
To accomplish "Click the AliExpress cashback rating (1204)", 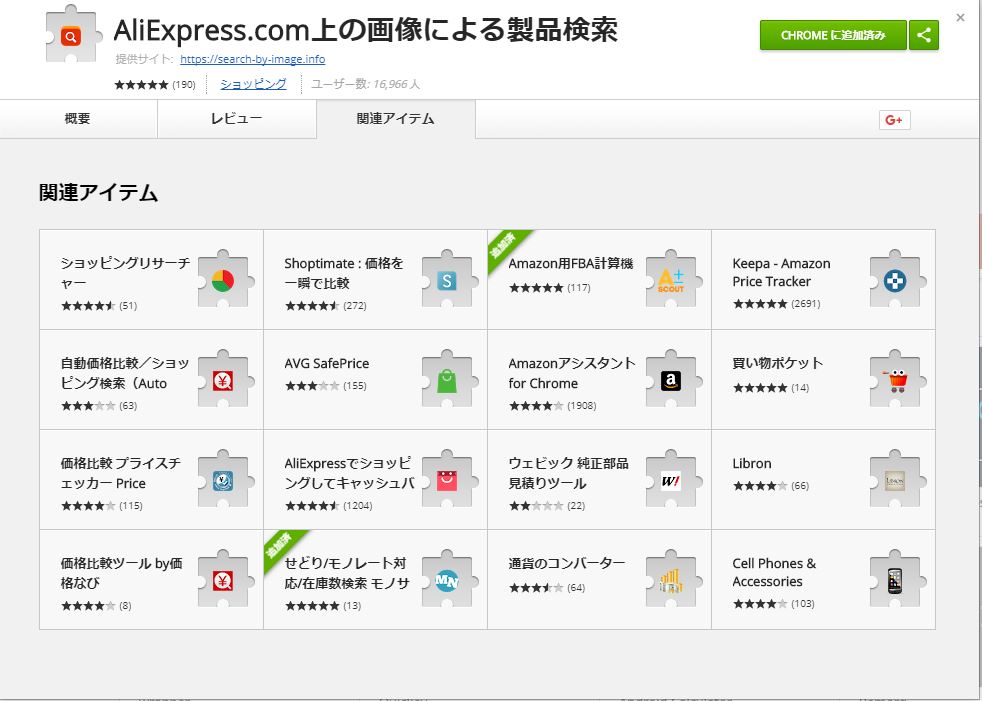I will (x=328, y=506).
